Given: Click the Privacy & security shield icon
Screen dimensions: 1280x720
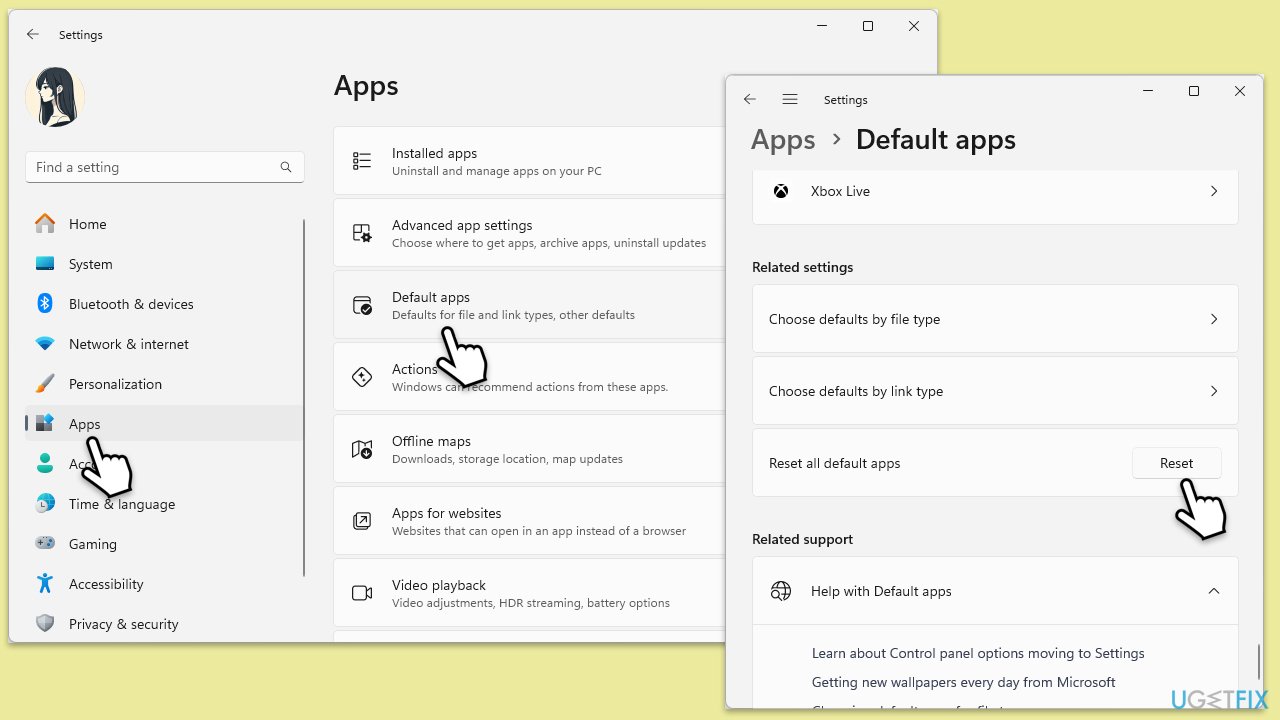Looking at the screenshot, I should pos(45,624).
